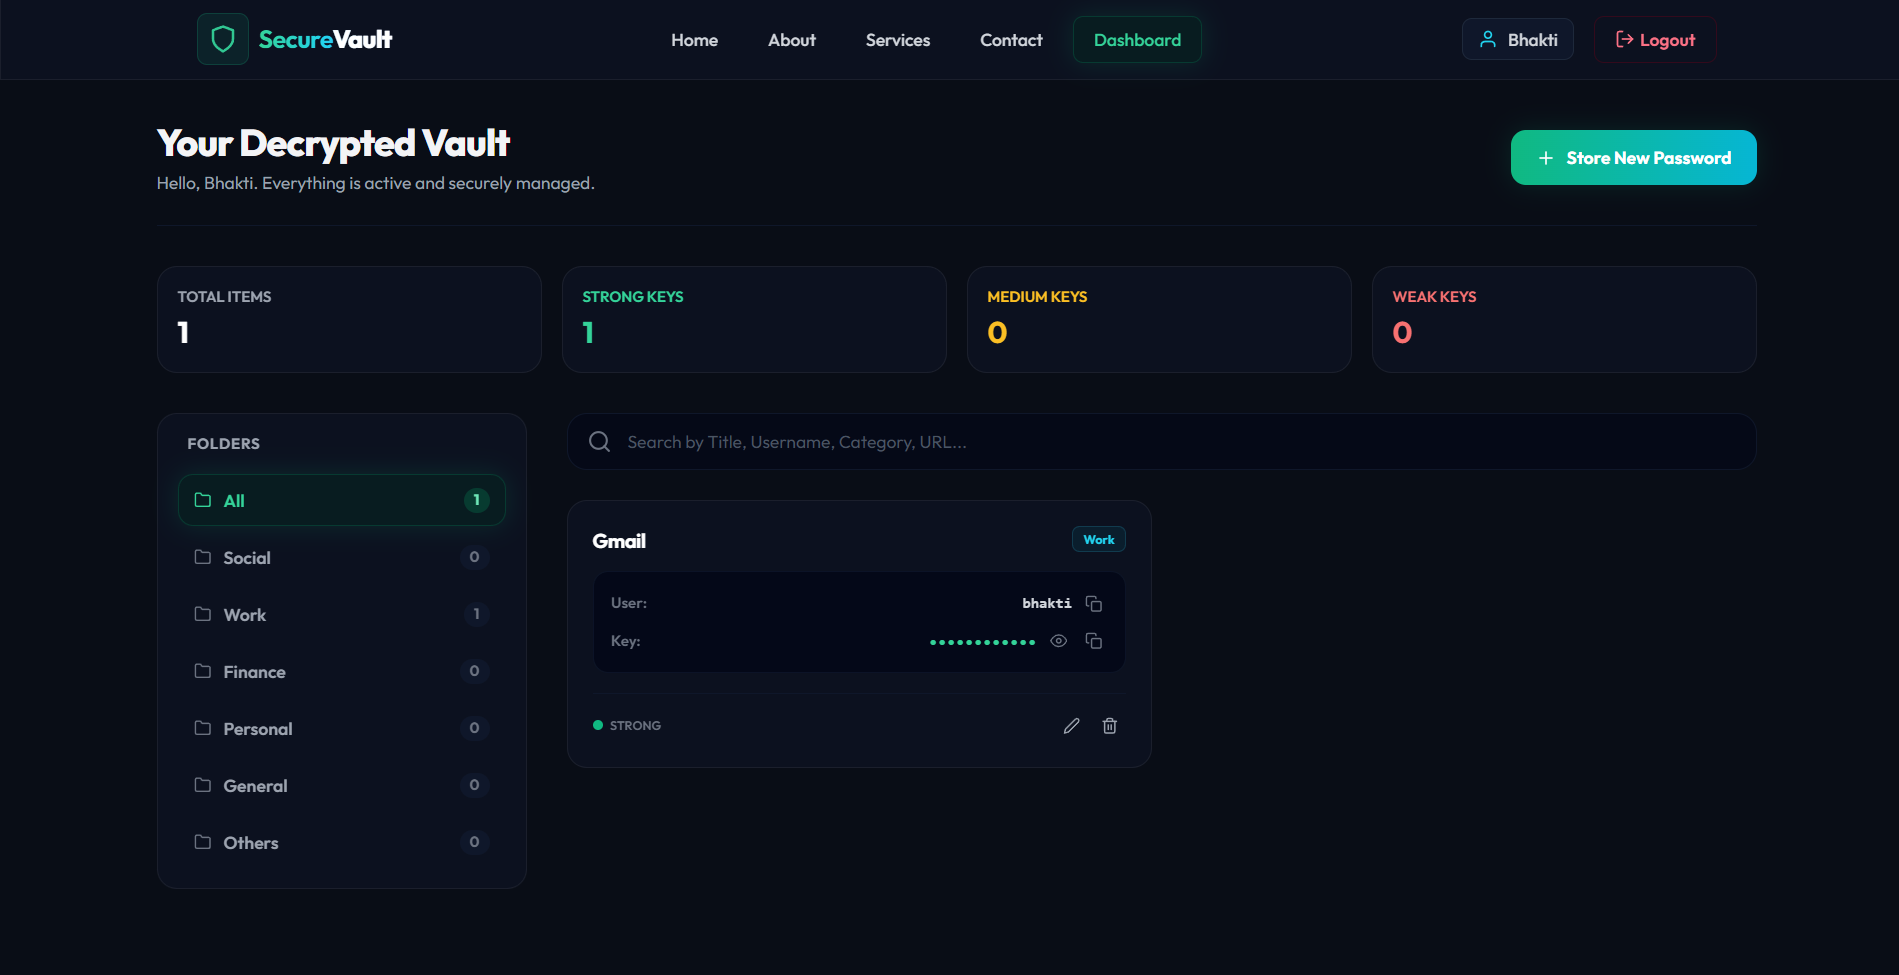Delete the Gmail entry with trash icon
This screenshot has width=1899, height=975.
click(1110, 726)
